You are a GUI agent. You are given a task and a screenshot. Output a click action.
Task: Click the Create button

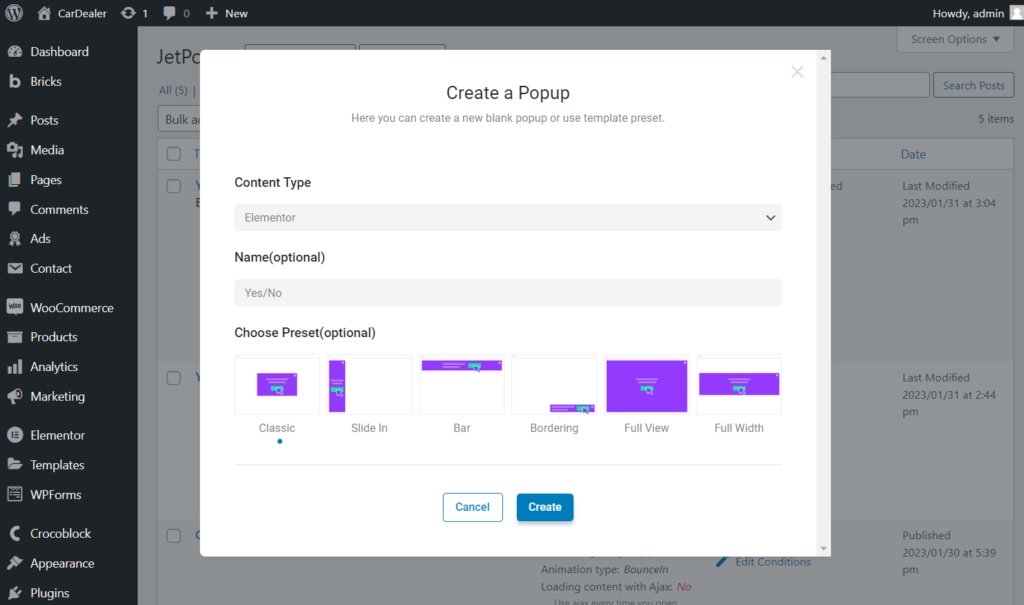545,507
